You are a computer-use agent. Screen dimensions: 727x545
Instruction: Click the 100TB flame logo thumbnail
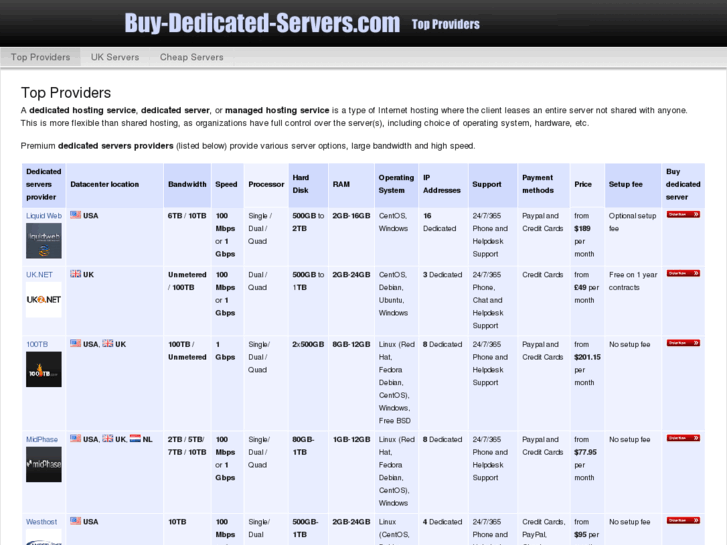[x=44, y=369]
